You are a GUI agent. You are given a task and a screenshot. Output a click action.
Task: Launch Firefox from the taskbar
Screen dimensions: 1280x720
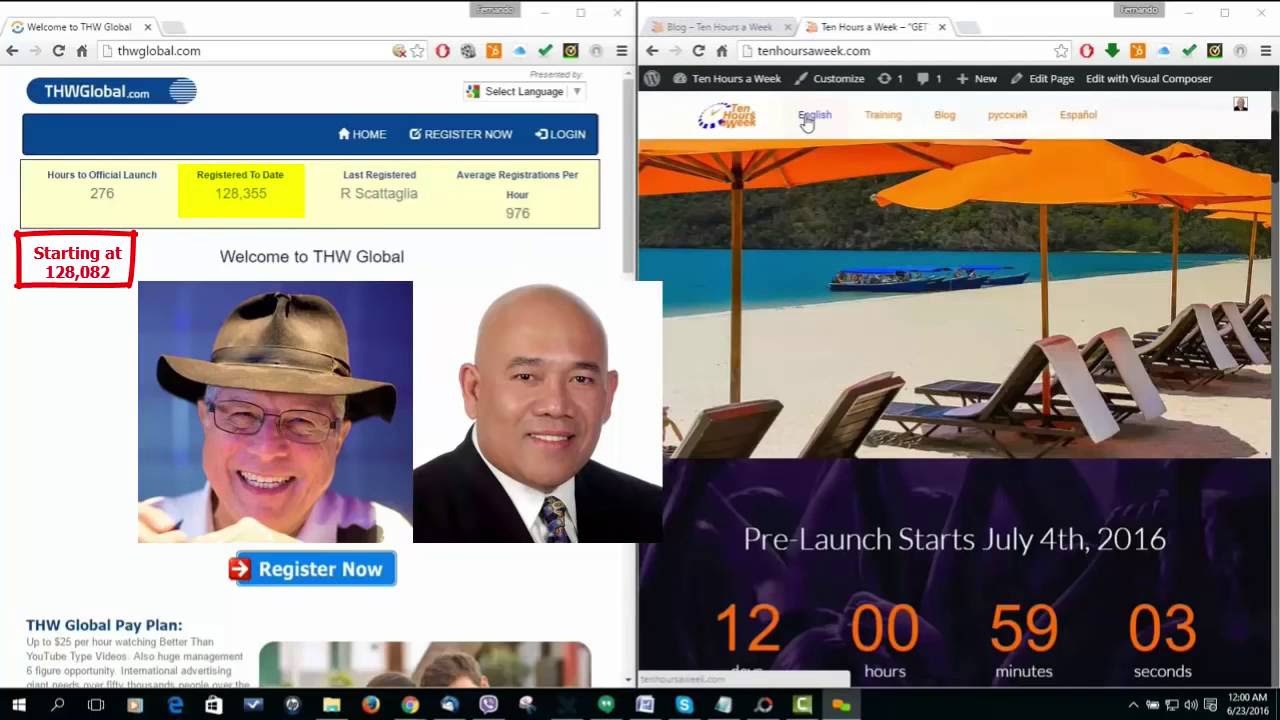coord(371,705)
